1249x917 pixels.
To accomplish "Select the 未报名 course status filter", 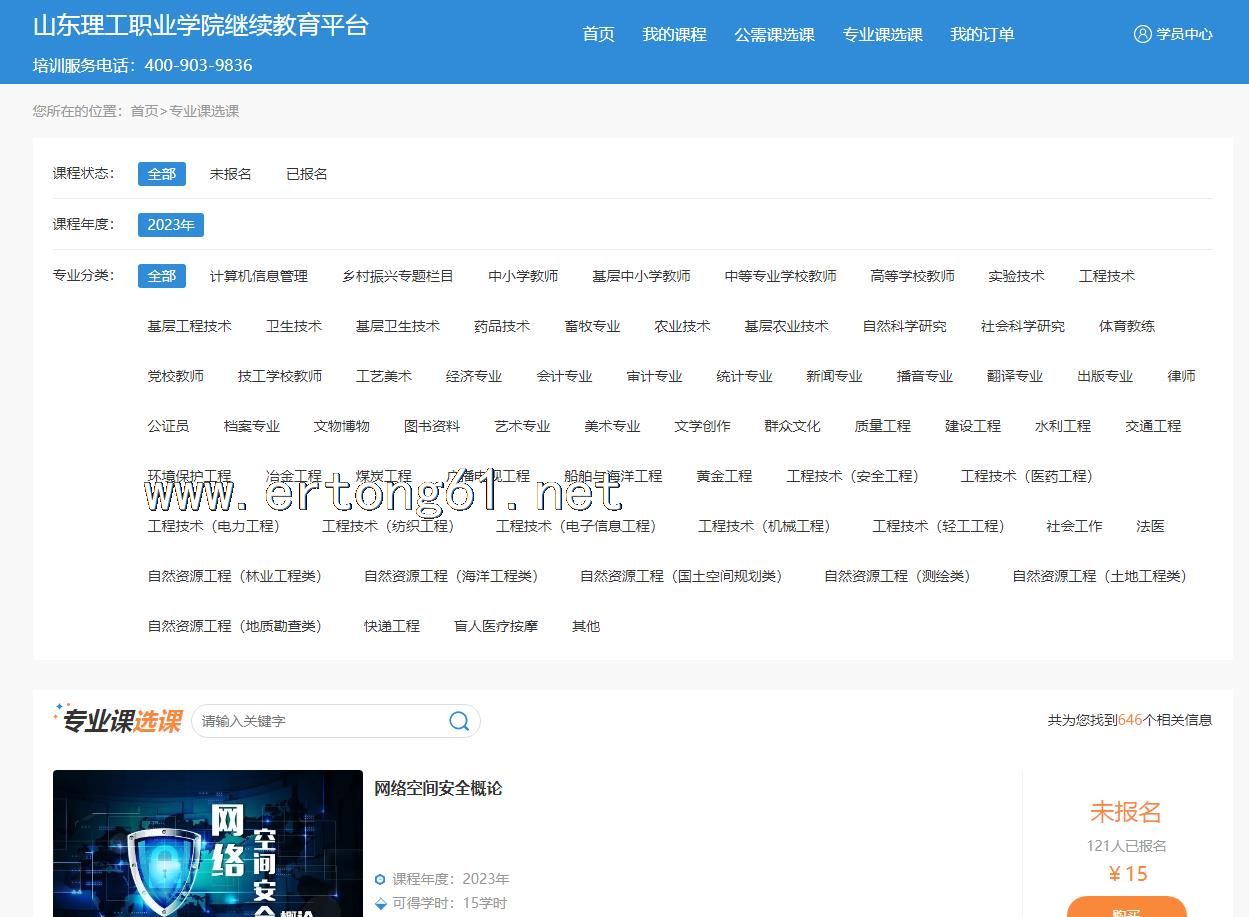I will click(230, 174).
